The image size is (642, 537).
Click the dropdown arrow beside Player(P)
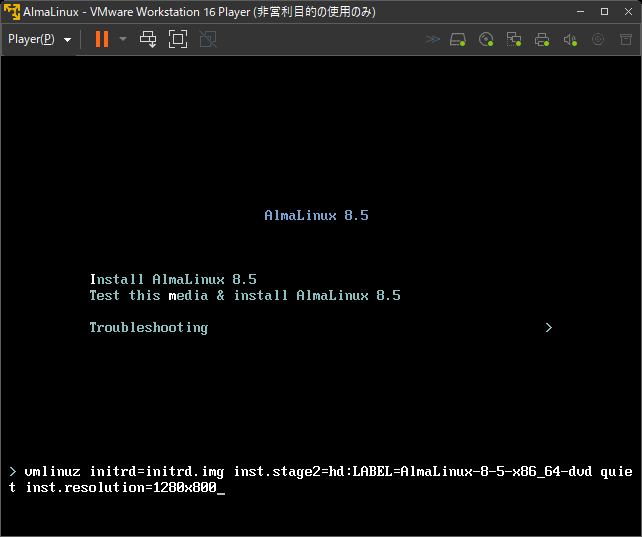tap(68, 40)
